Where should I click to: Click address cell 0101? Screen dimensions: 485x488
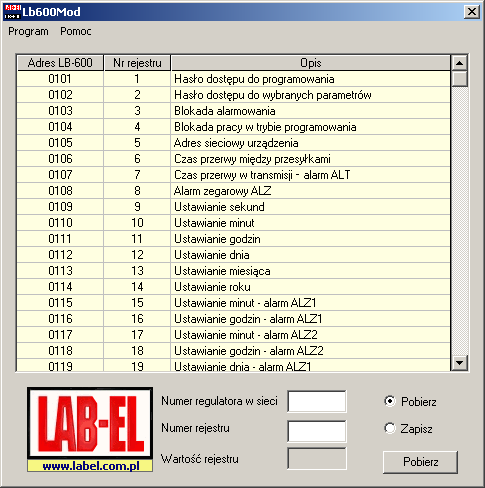pyautogui.click(x=60, y=79)
